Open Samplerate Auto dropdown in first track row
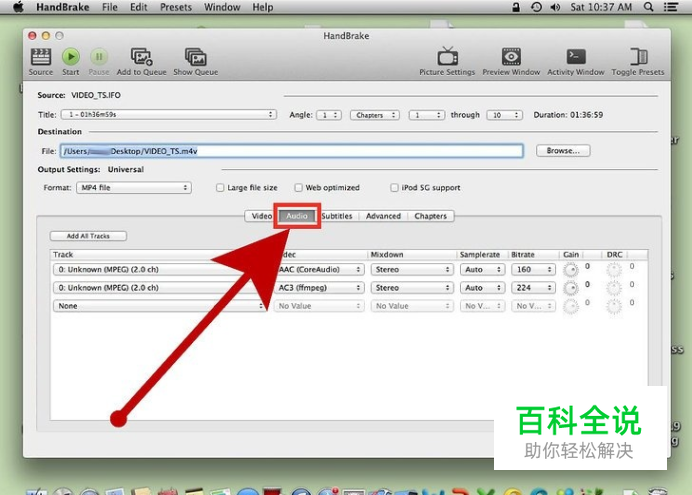The image size is (692, 495). click(482, 270)
